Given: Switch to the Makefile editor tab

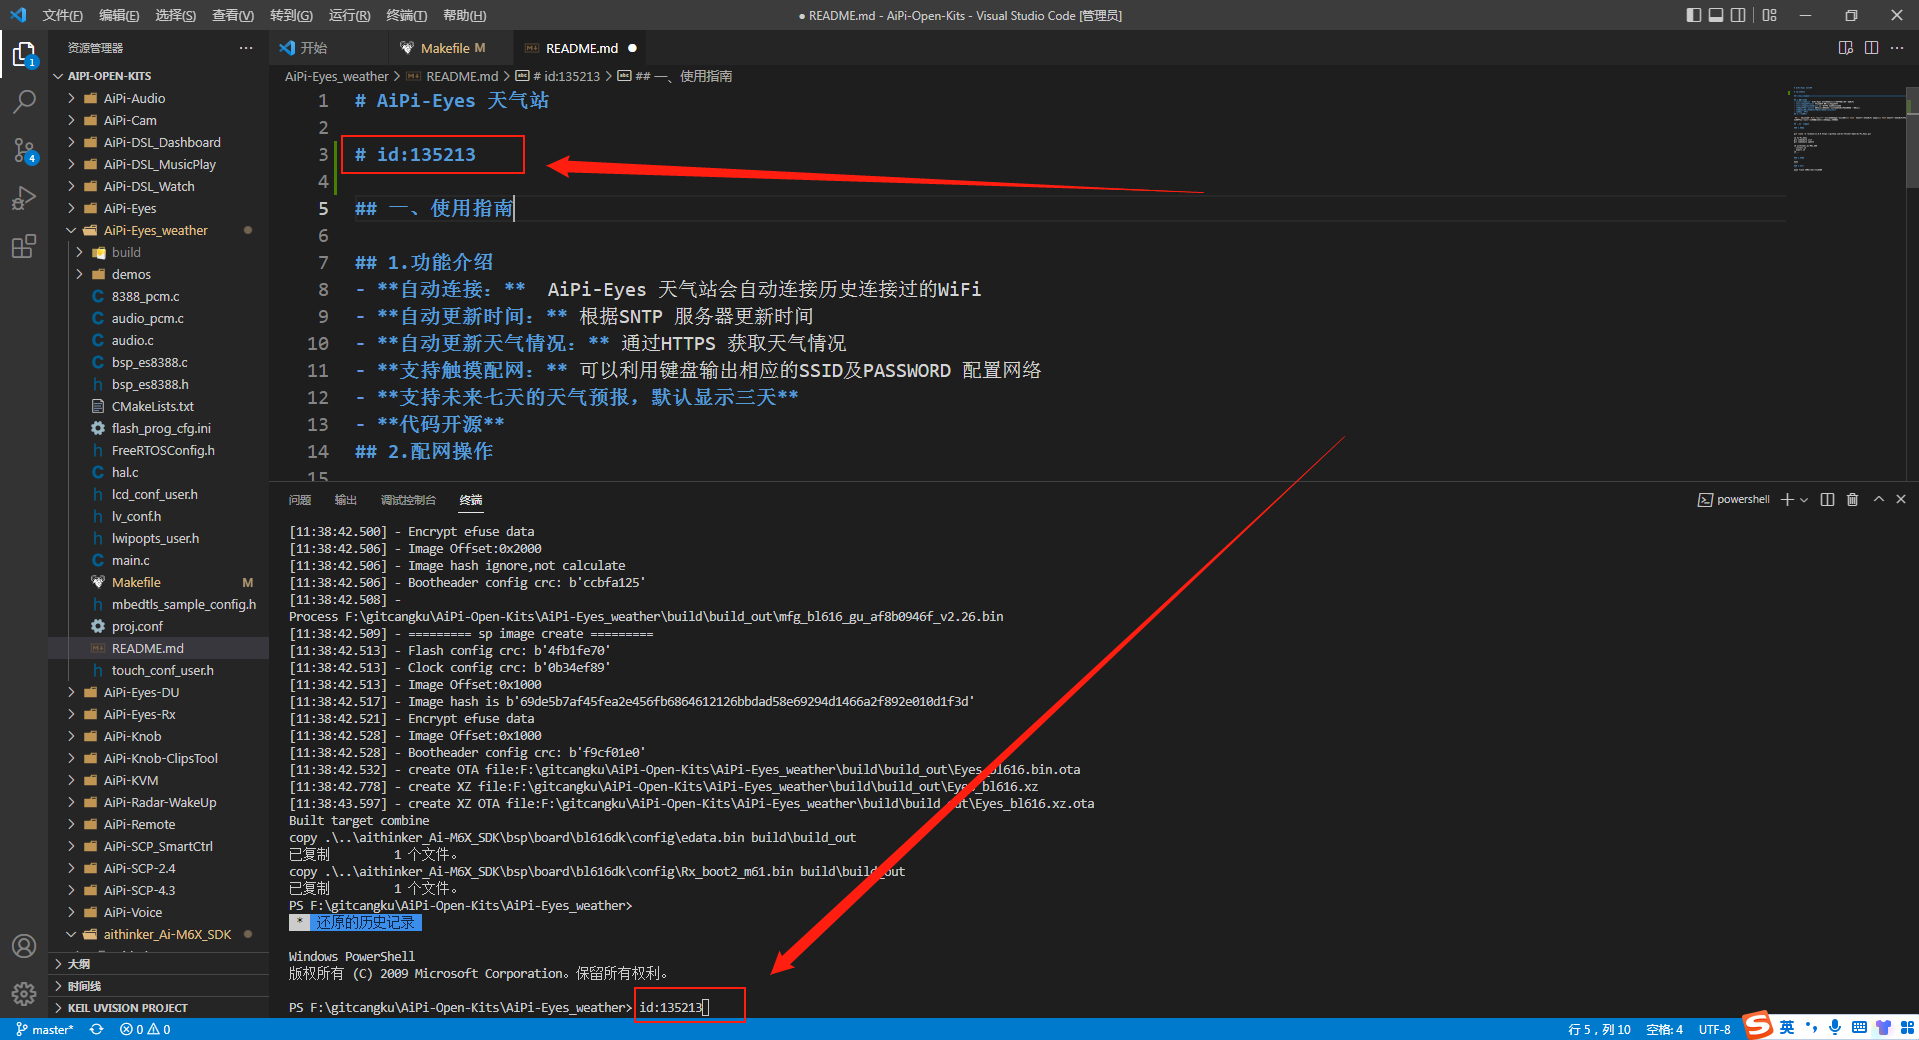Looking at the screenshot, I should pyautogui.click(x=452, y=48).
